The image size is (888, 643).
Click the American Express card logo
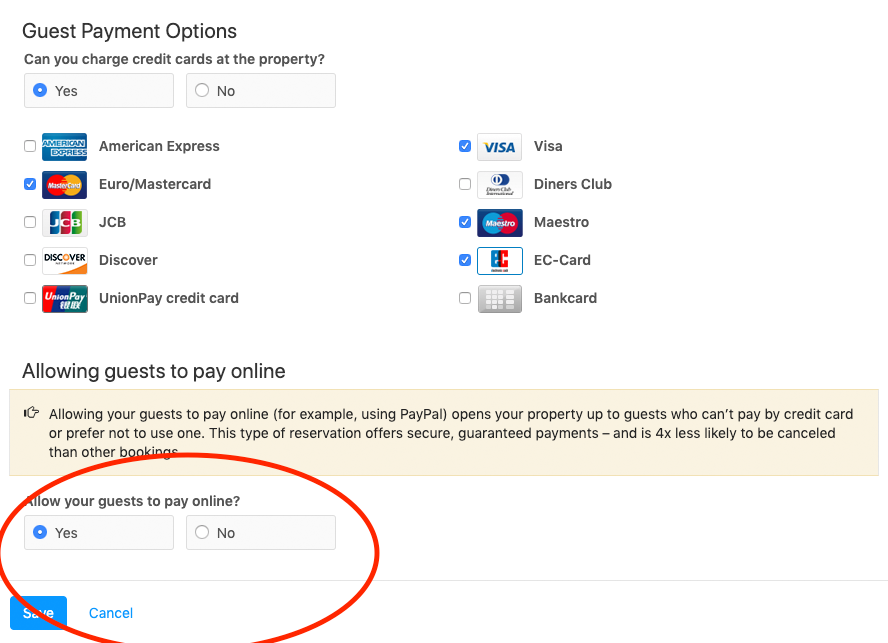click(x=65, y=147)
